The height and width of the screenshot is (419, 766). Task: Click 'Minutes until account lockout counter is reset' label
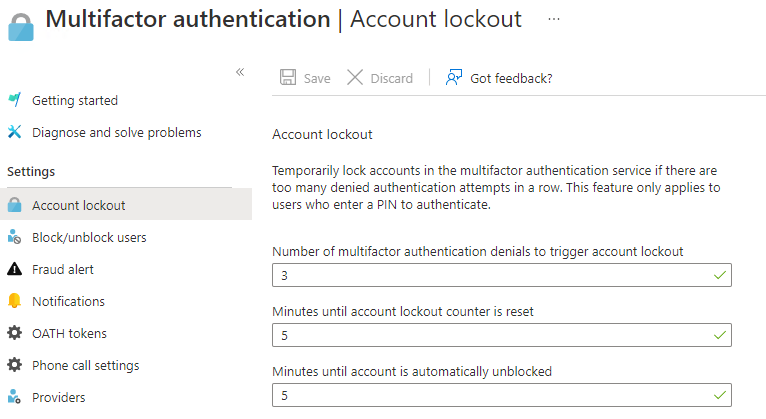pyautogui.click(x=403, y=312)
